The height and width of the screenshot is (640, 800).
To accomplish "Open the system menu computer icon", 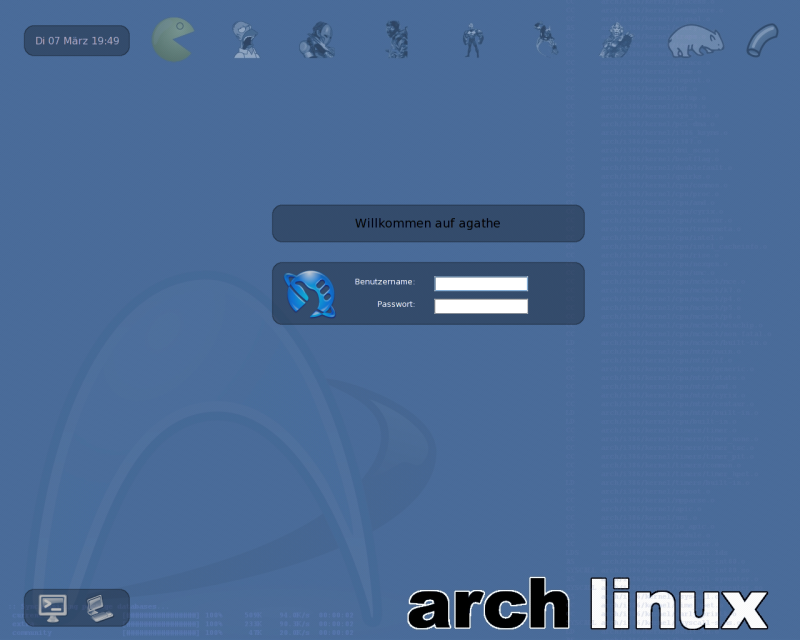I will coord(99,608).
